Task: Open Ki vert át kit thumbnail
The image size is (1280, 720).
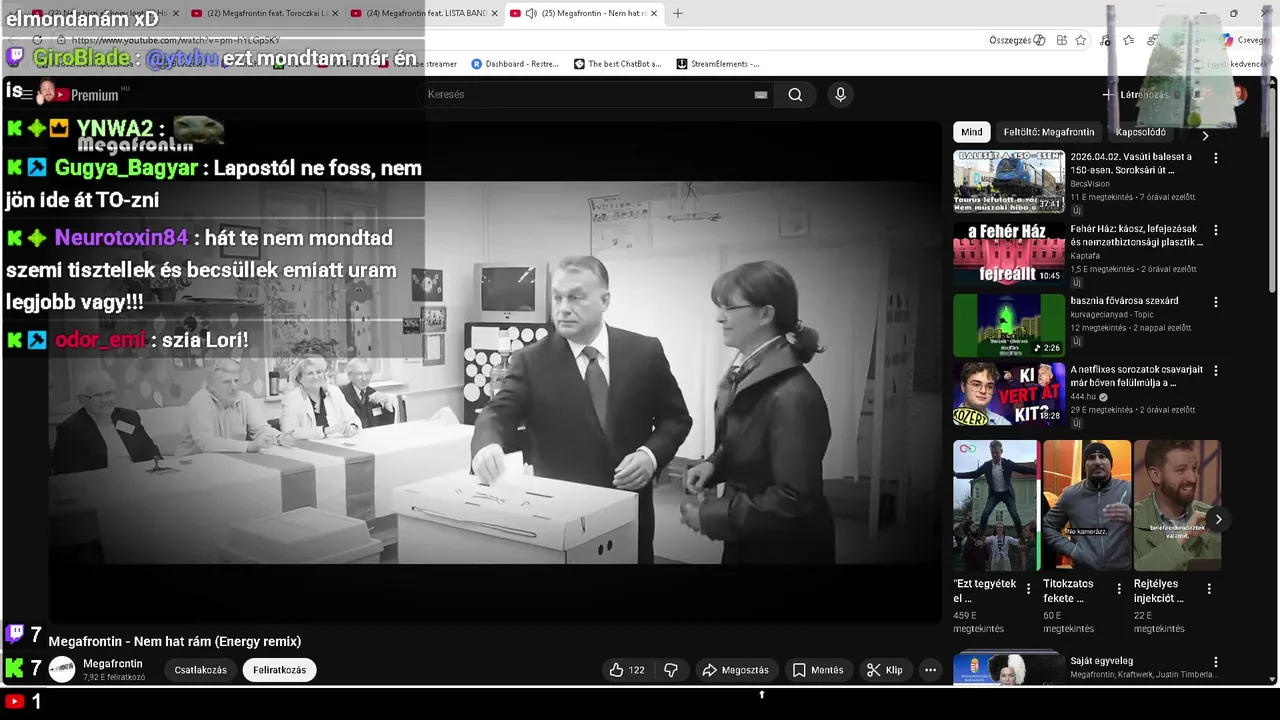Action: [x=1009, y=394]
